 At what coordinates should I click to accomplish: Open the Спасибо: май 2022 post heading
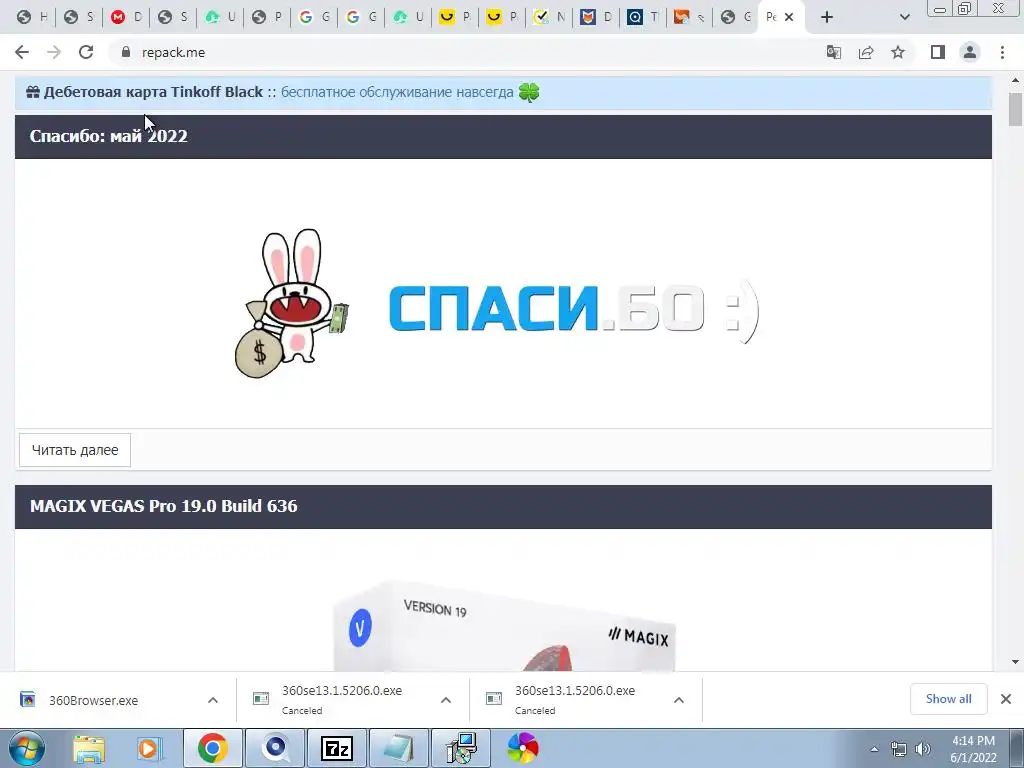108,136
